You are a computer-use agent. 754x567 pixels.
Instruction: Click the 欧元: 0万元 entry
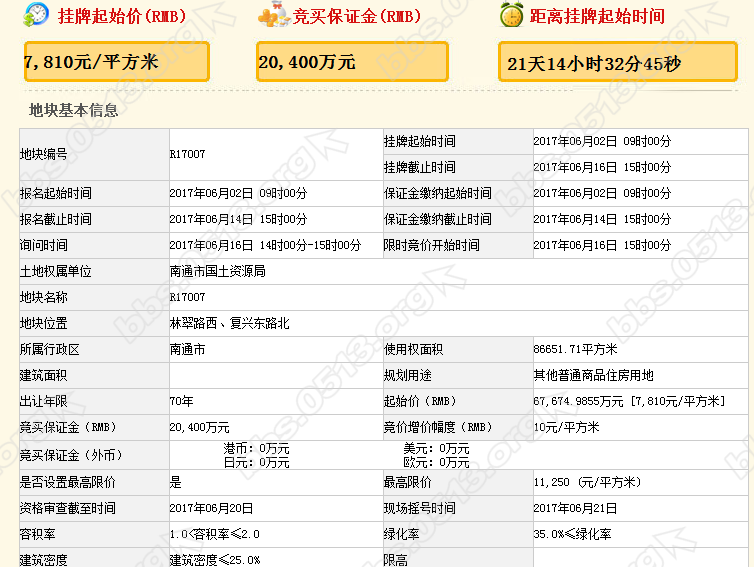point(436,463)
